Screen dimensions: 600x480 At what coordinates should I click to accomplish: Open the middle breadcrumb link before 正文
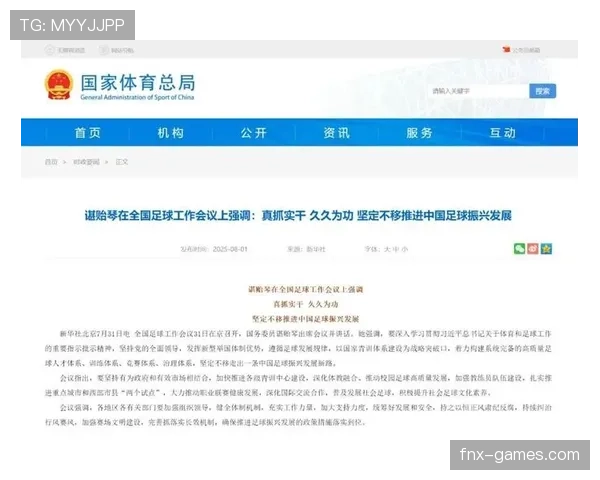pos(86,162)
